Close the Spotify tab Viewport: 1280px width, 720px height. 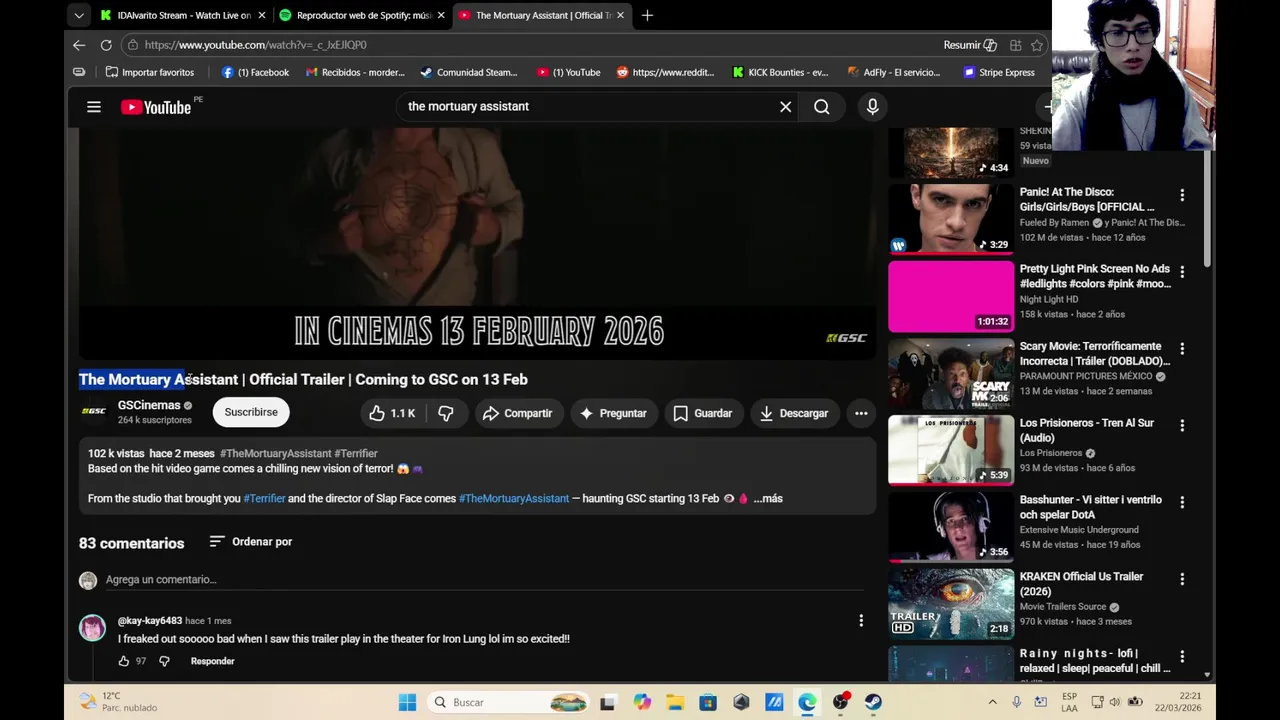click(441, 15)
